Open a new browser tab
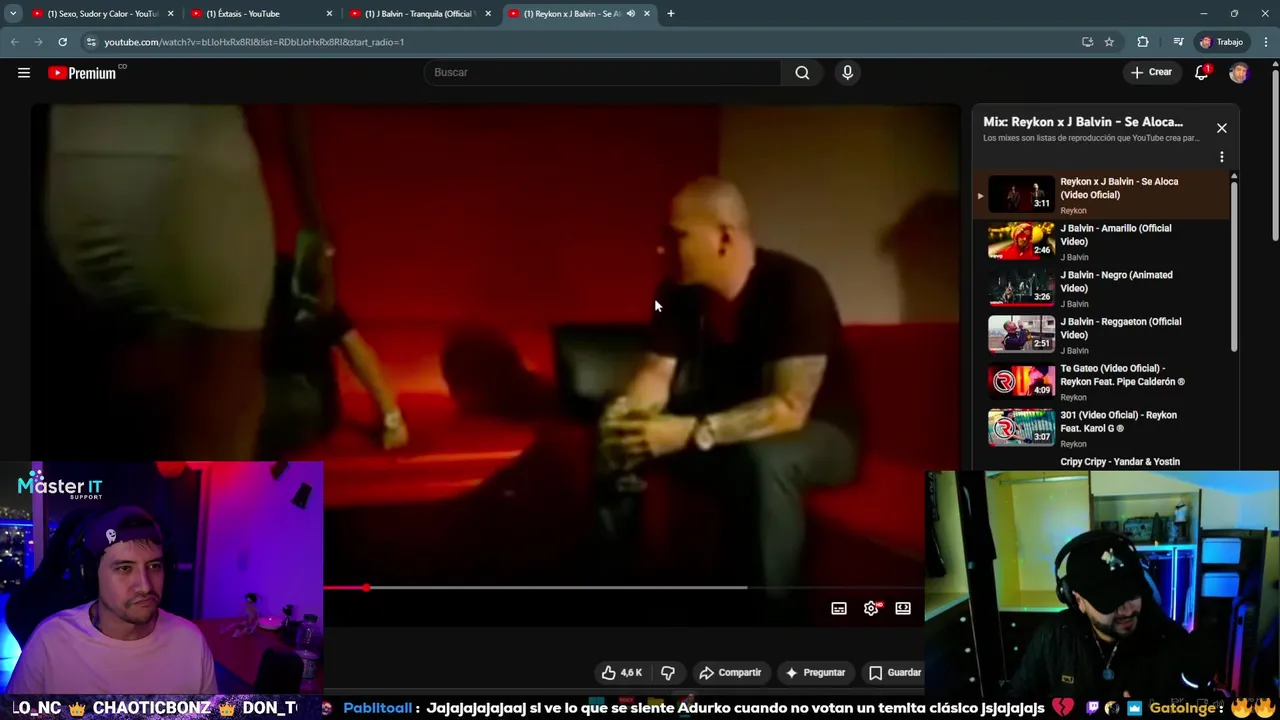 [671, 14]
